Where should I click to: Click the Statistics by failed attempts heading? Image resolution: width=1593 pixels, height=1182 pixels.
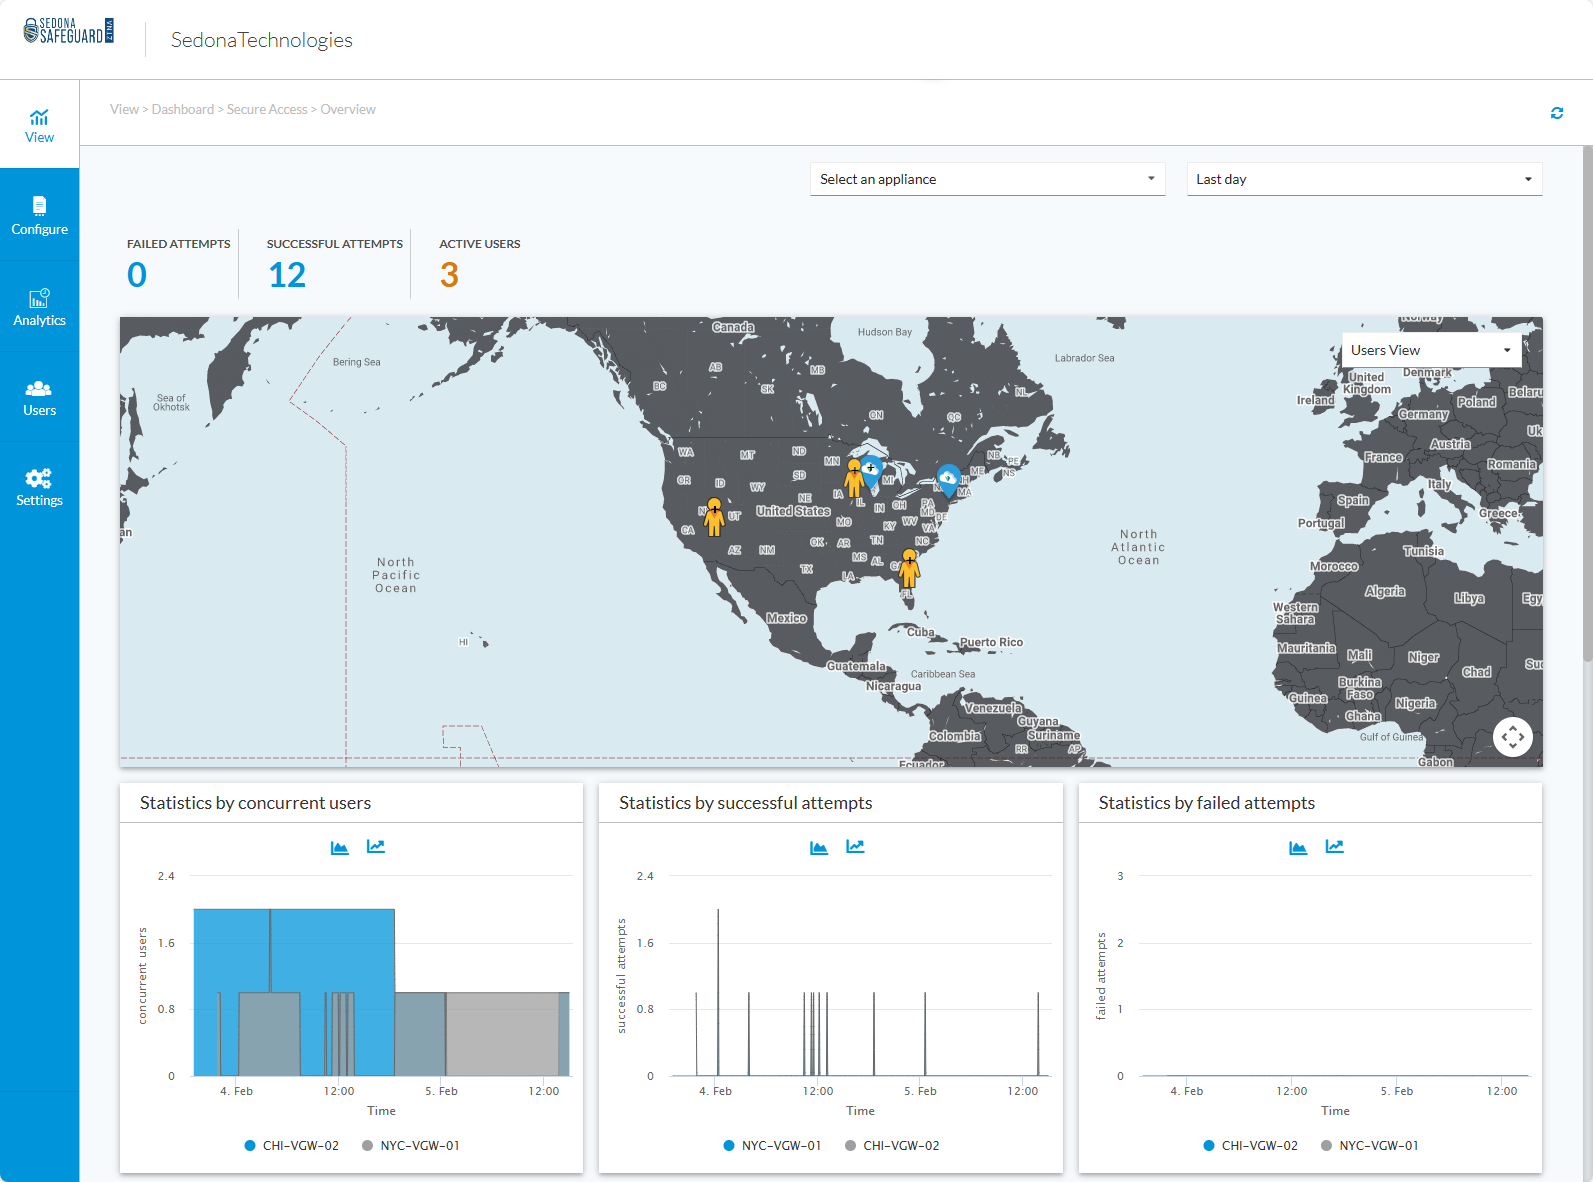coord(1206,803)
